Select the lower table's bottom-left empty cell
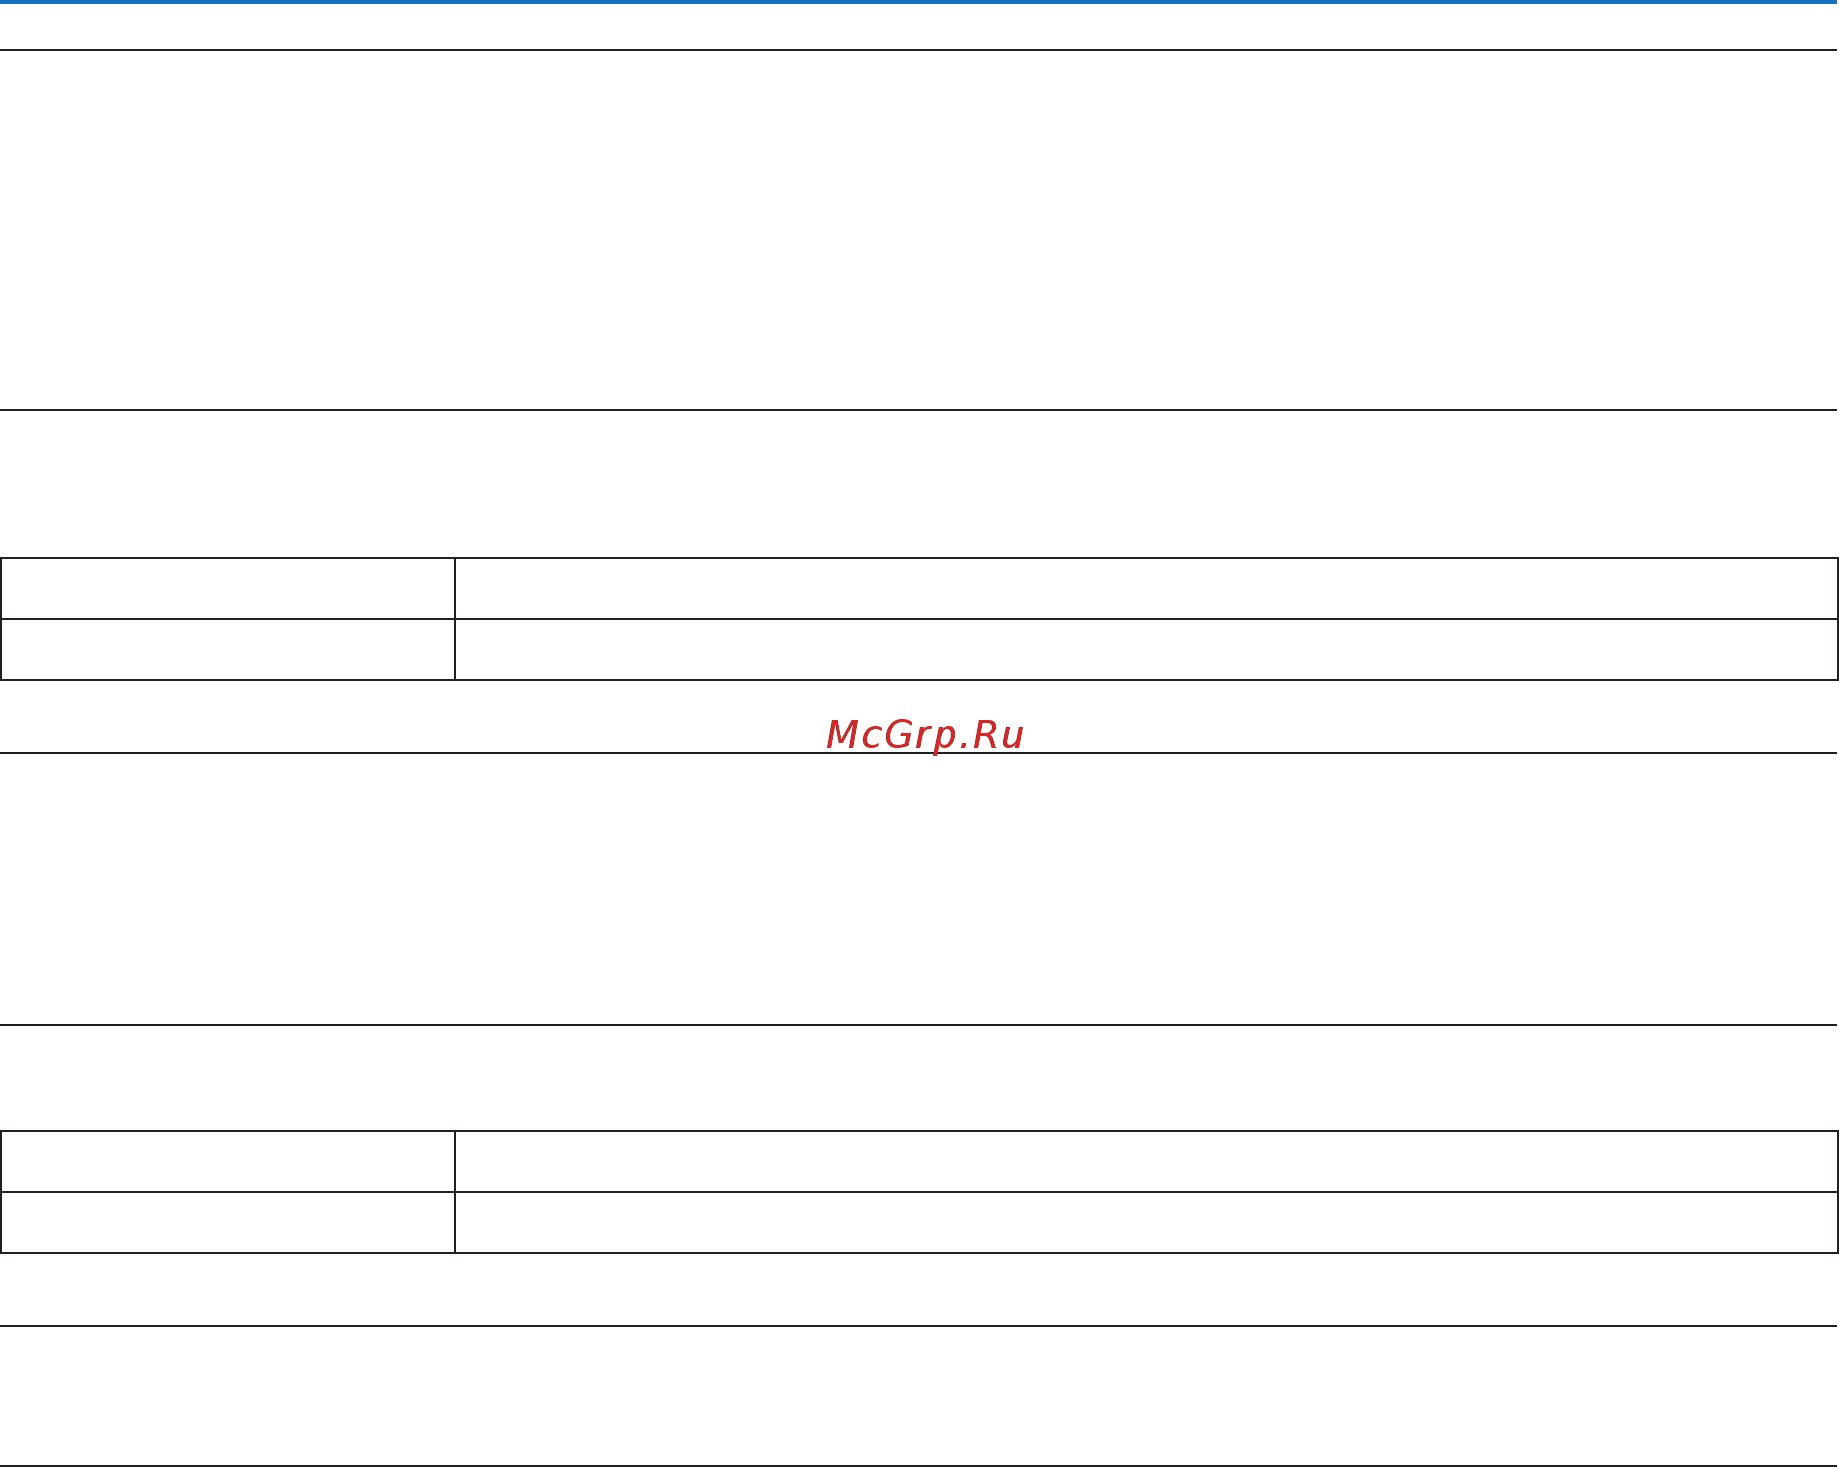 [x=228, y=1222]
